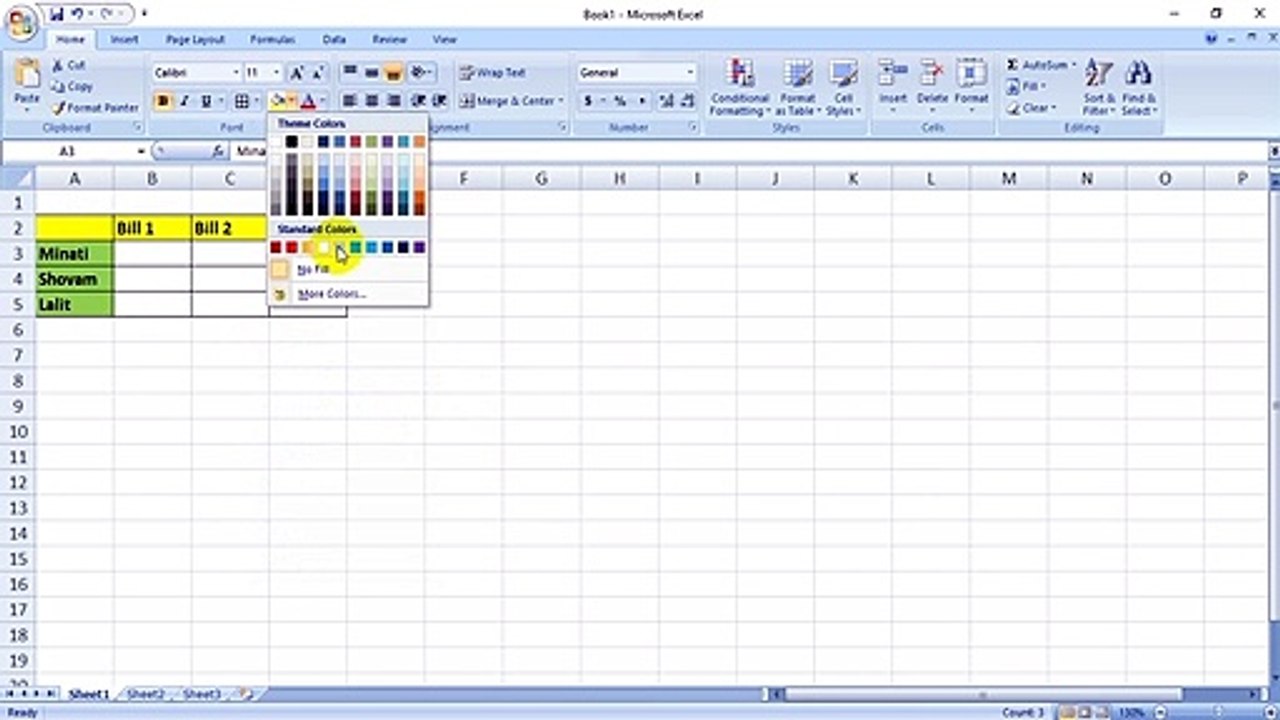Expand the Merge & Center dropdown arrow
The width and height of the screenshot is (1280, 720).
tap(561, 101)
